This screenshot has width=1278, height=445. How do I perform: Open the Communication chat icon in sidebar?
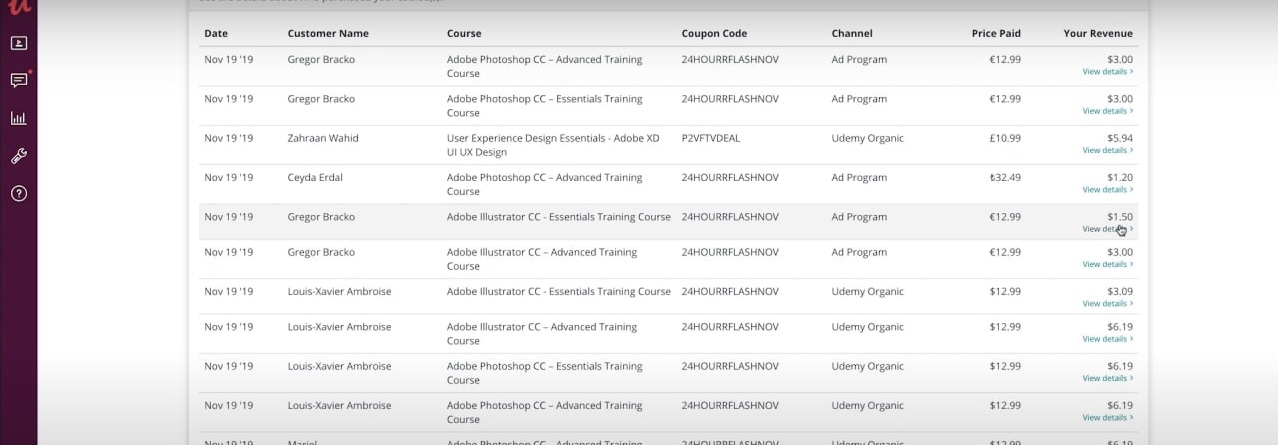pos(19,80)
